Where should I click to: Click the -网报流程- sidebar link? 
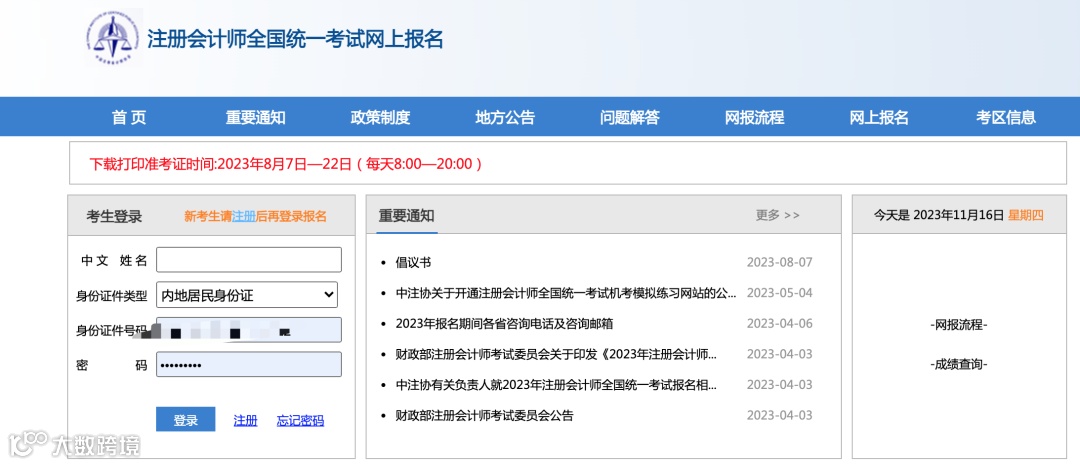pos(958,325)
